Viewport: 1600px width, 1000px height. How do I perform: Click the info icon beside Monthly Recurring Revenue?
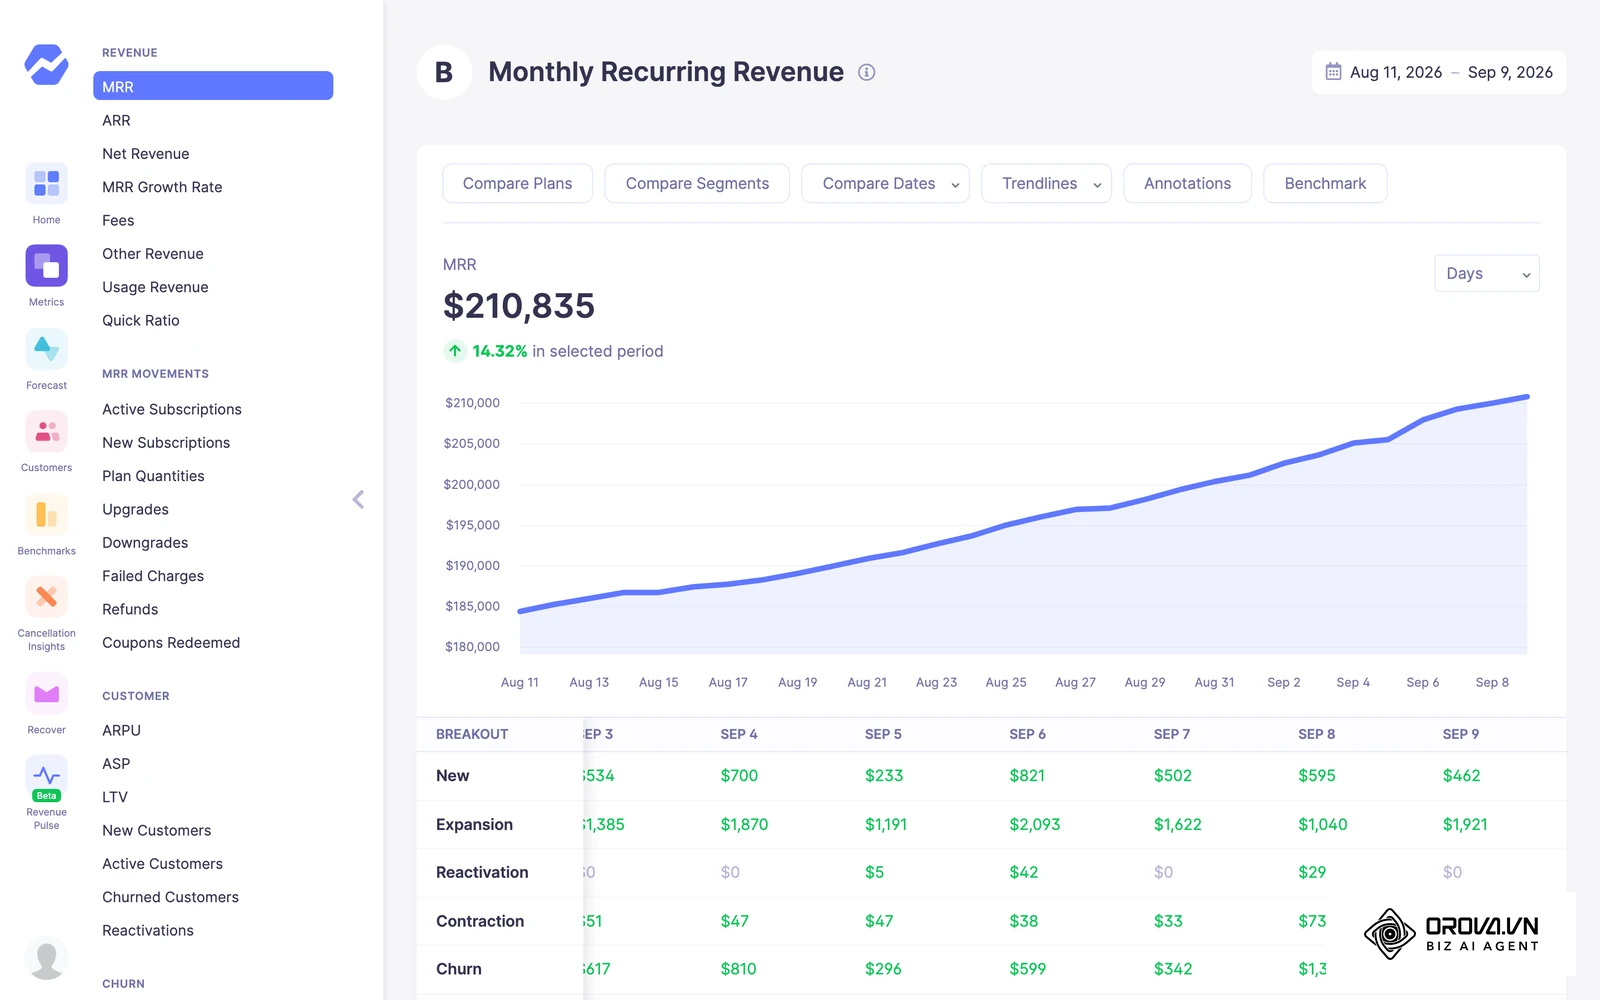point(867,72)
